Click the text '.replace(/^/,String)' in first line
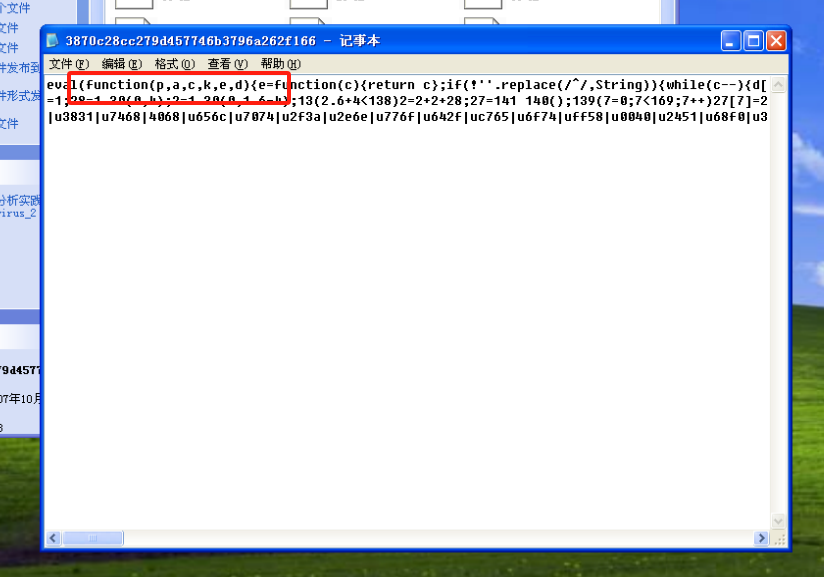This screenshot has height=577, width=824. pos(572,85)
